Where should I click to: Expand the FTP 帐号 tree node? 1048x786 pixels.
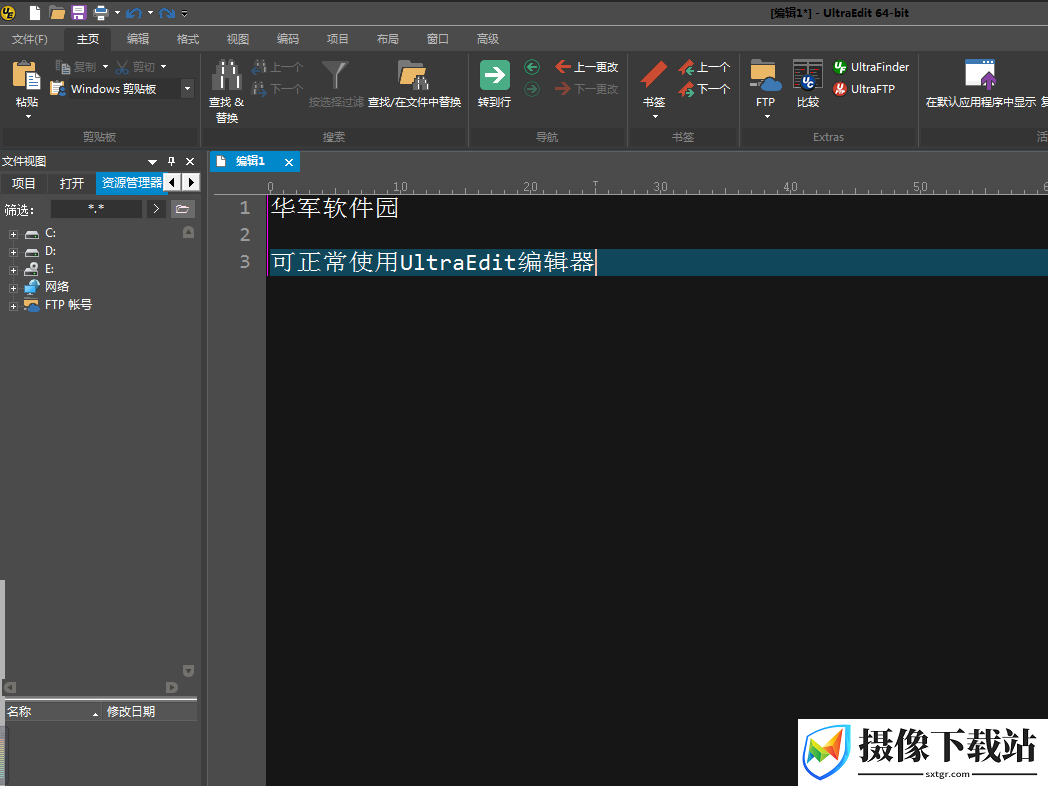coord(13,307)
